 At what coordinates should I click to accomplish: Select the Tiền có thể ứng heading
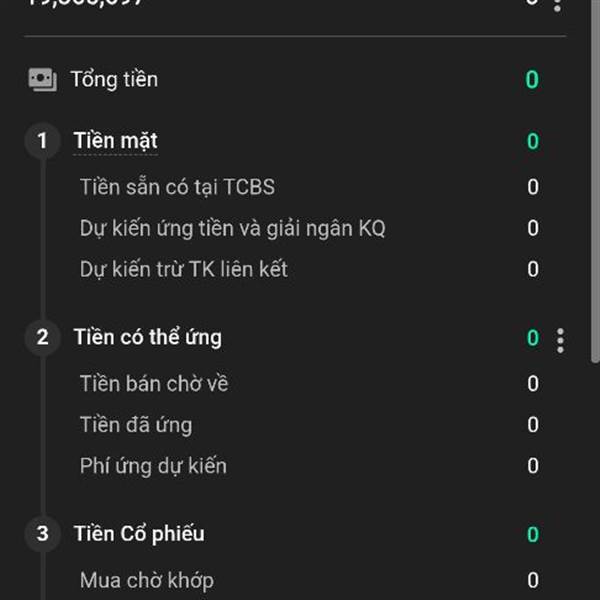(147, 337)
